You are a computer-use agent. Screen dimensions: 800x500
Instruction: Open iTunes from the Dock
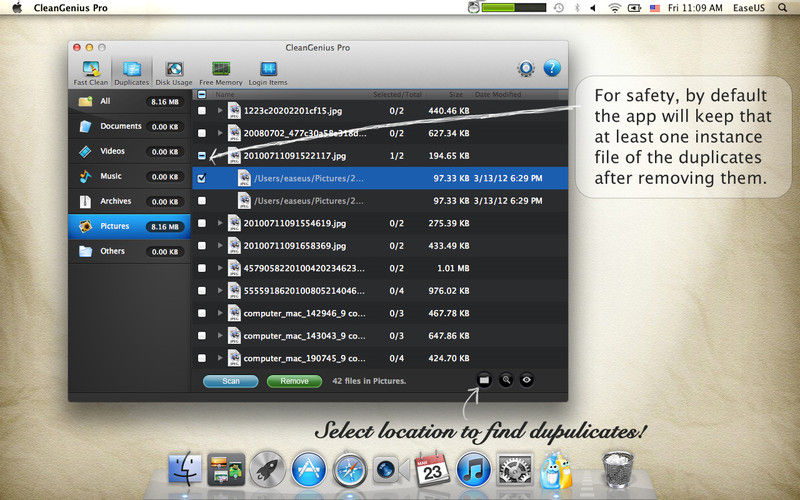(x=473, y=468)
